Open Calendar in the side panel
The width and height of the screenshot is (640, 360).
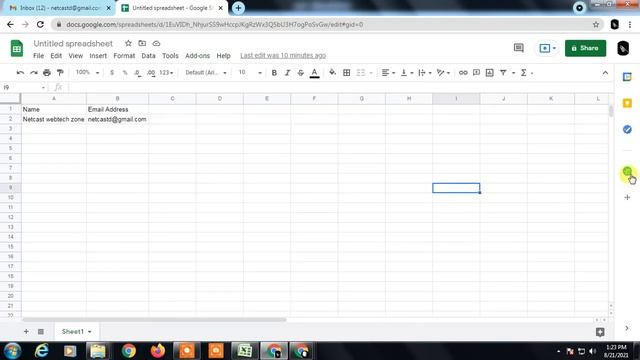point(627,77)
